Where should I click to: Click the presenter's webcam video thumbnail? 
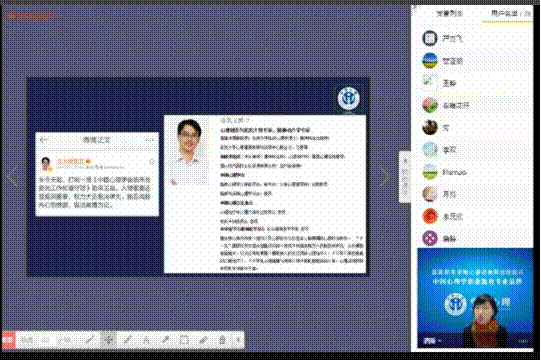tap(475, 298)
